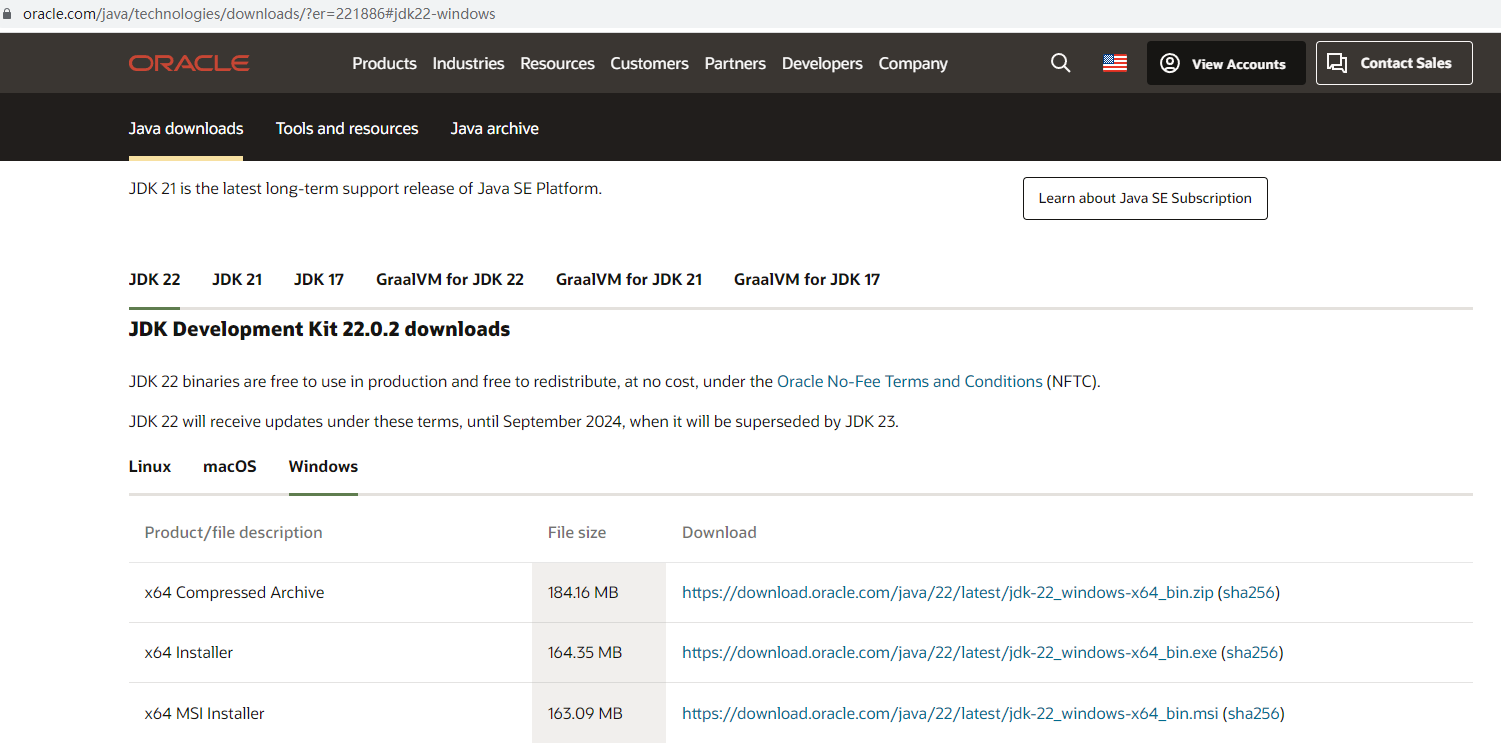
Task: Switch to the macOS platform tab
Action: tap(230, 466)
